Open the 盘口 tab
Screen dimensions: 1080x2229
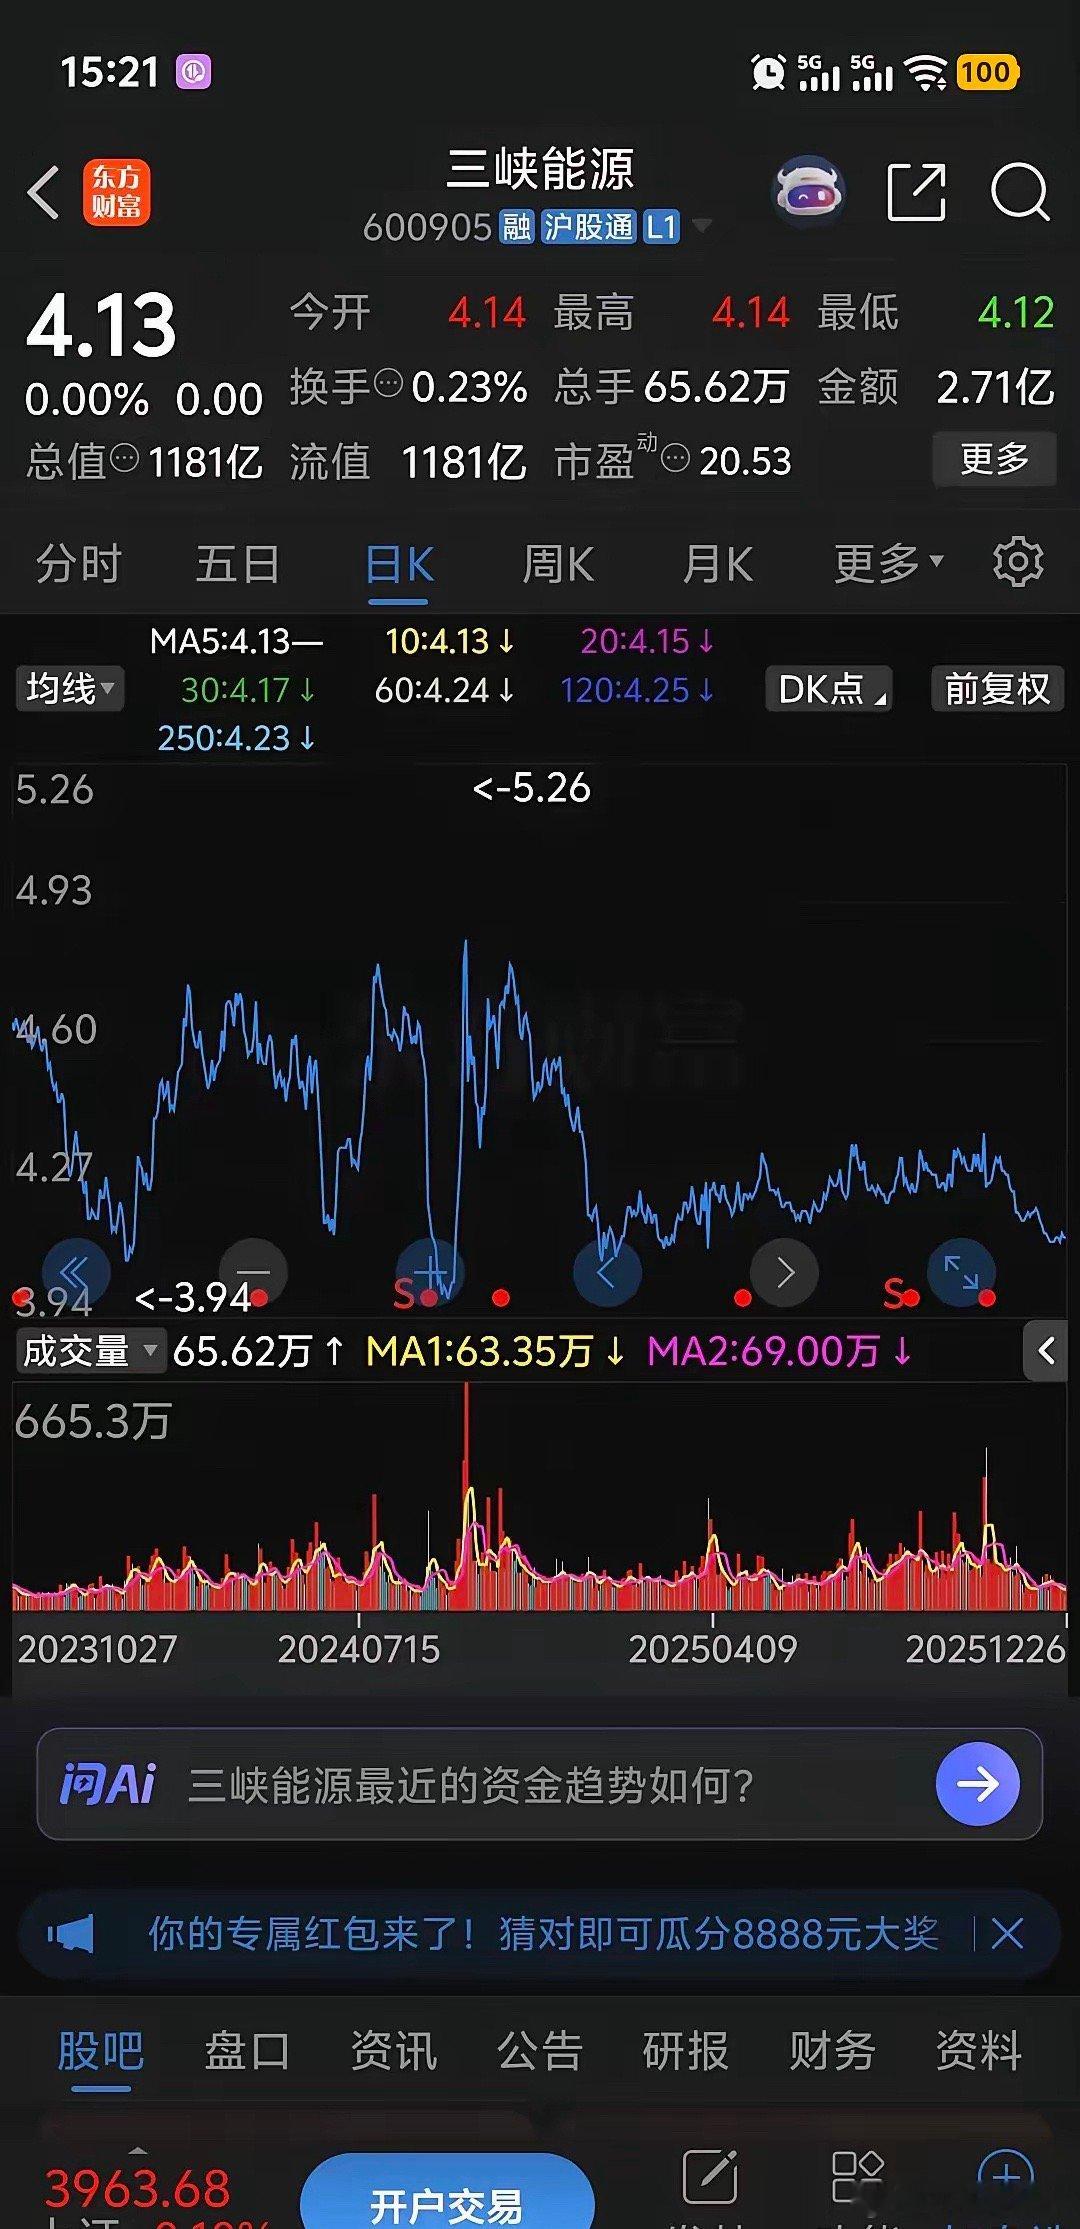(x=247, y=2050)
